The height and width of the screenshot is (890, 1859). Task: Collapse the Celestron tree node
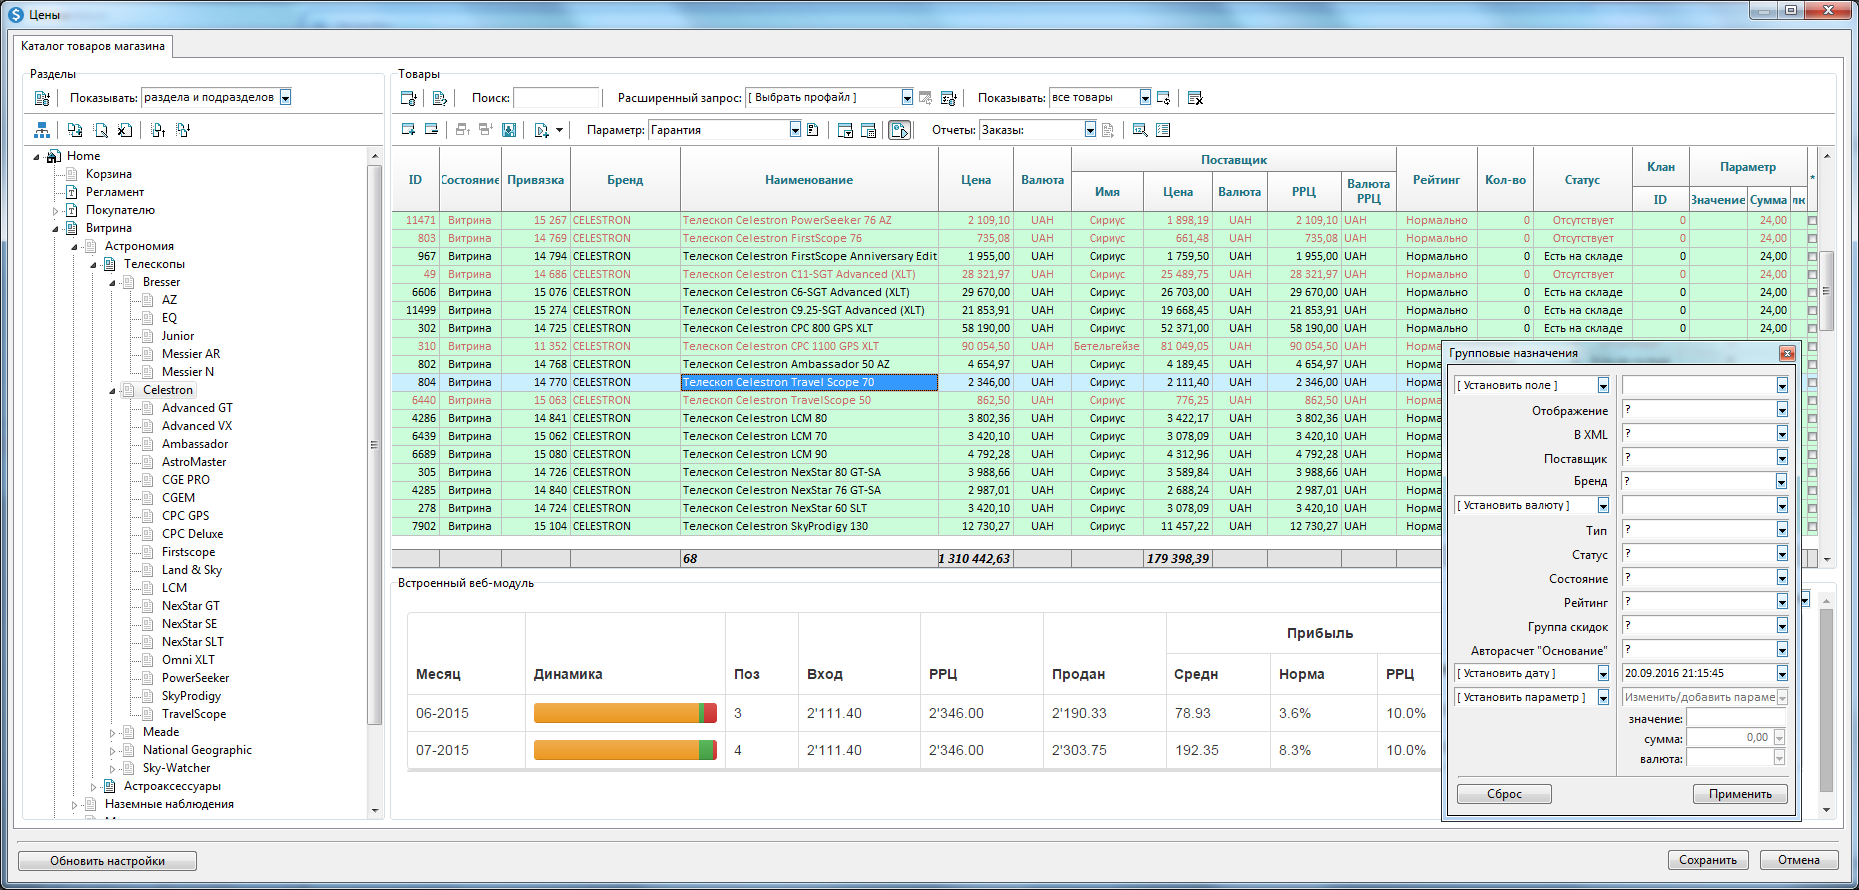(x=112, y=391)
